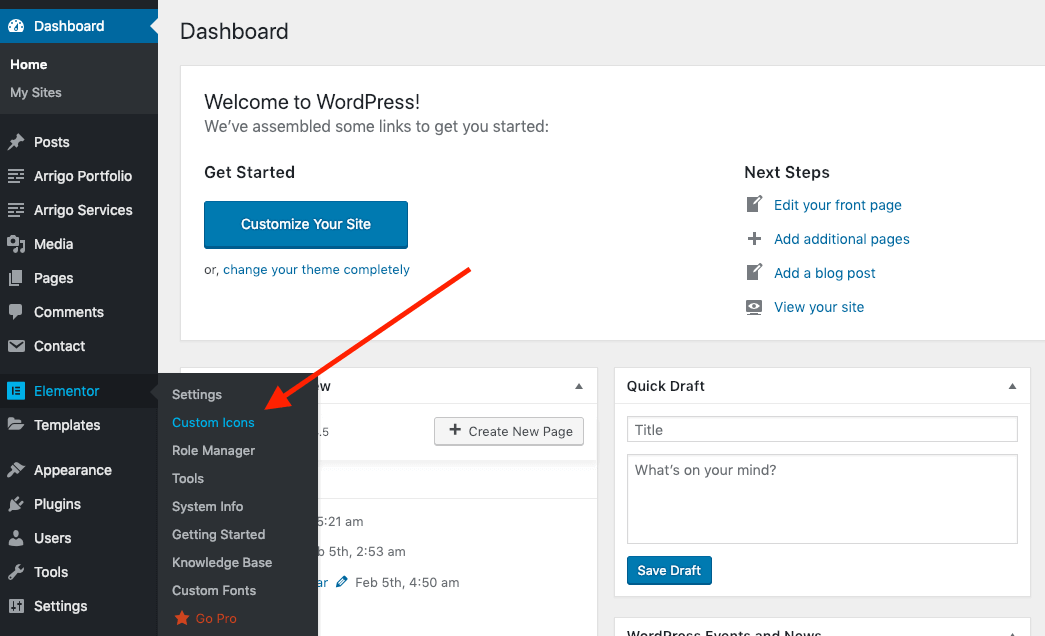Collapse the Elementor Overview widget arrow

(x=578, y=386)
